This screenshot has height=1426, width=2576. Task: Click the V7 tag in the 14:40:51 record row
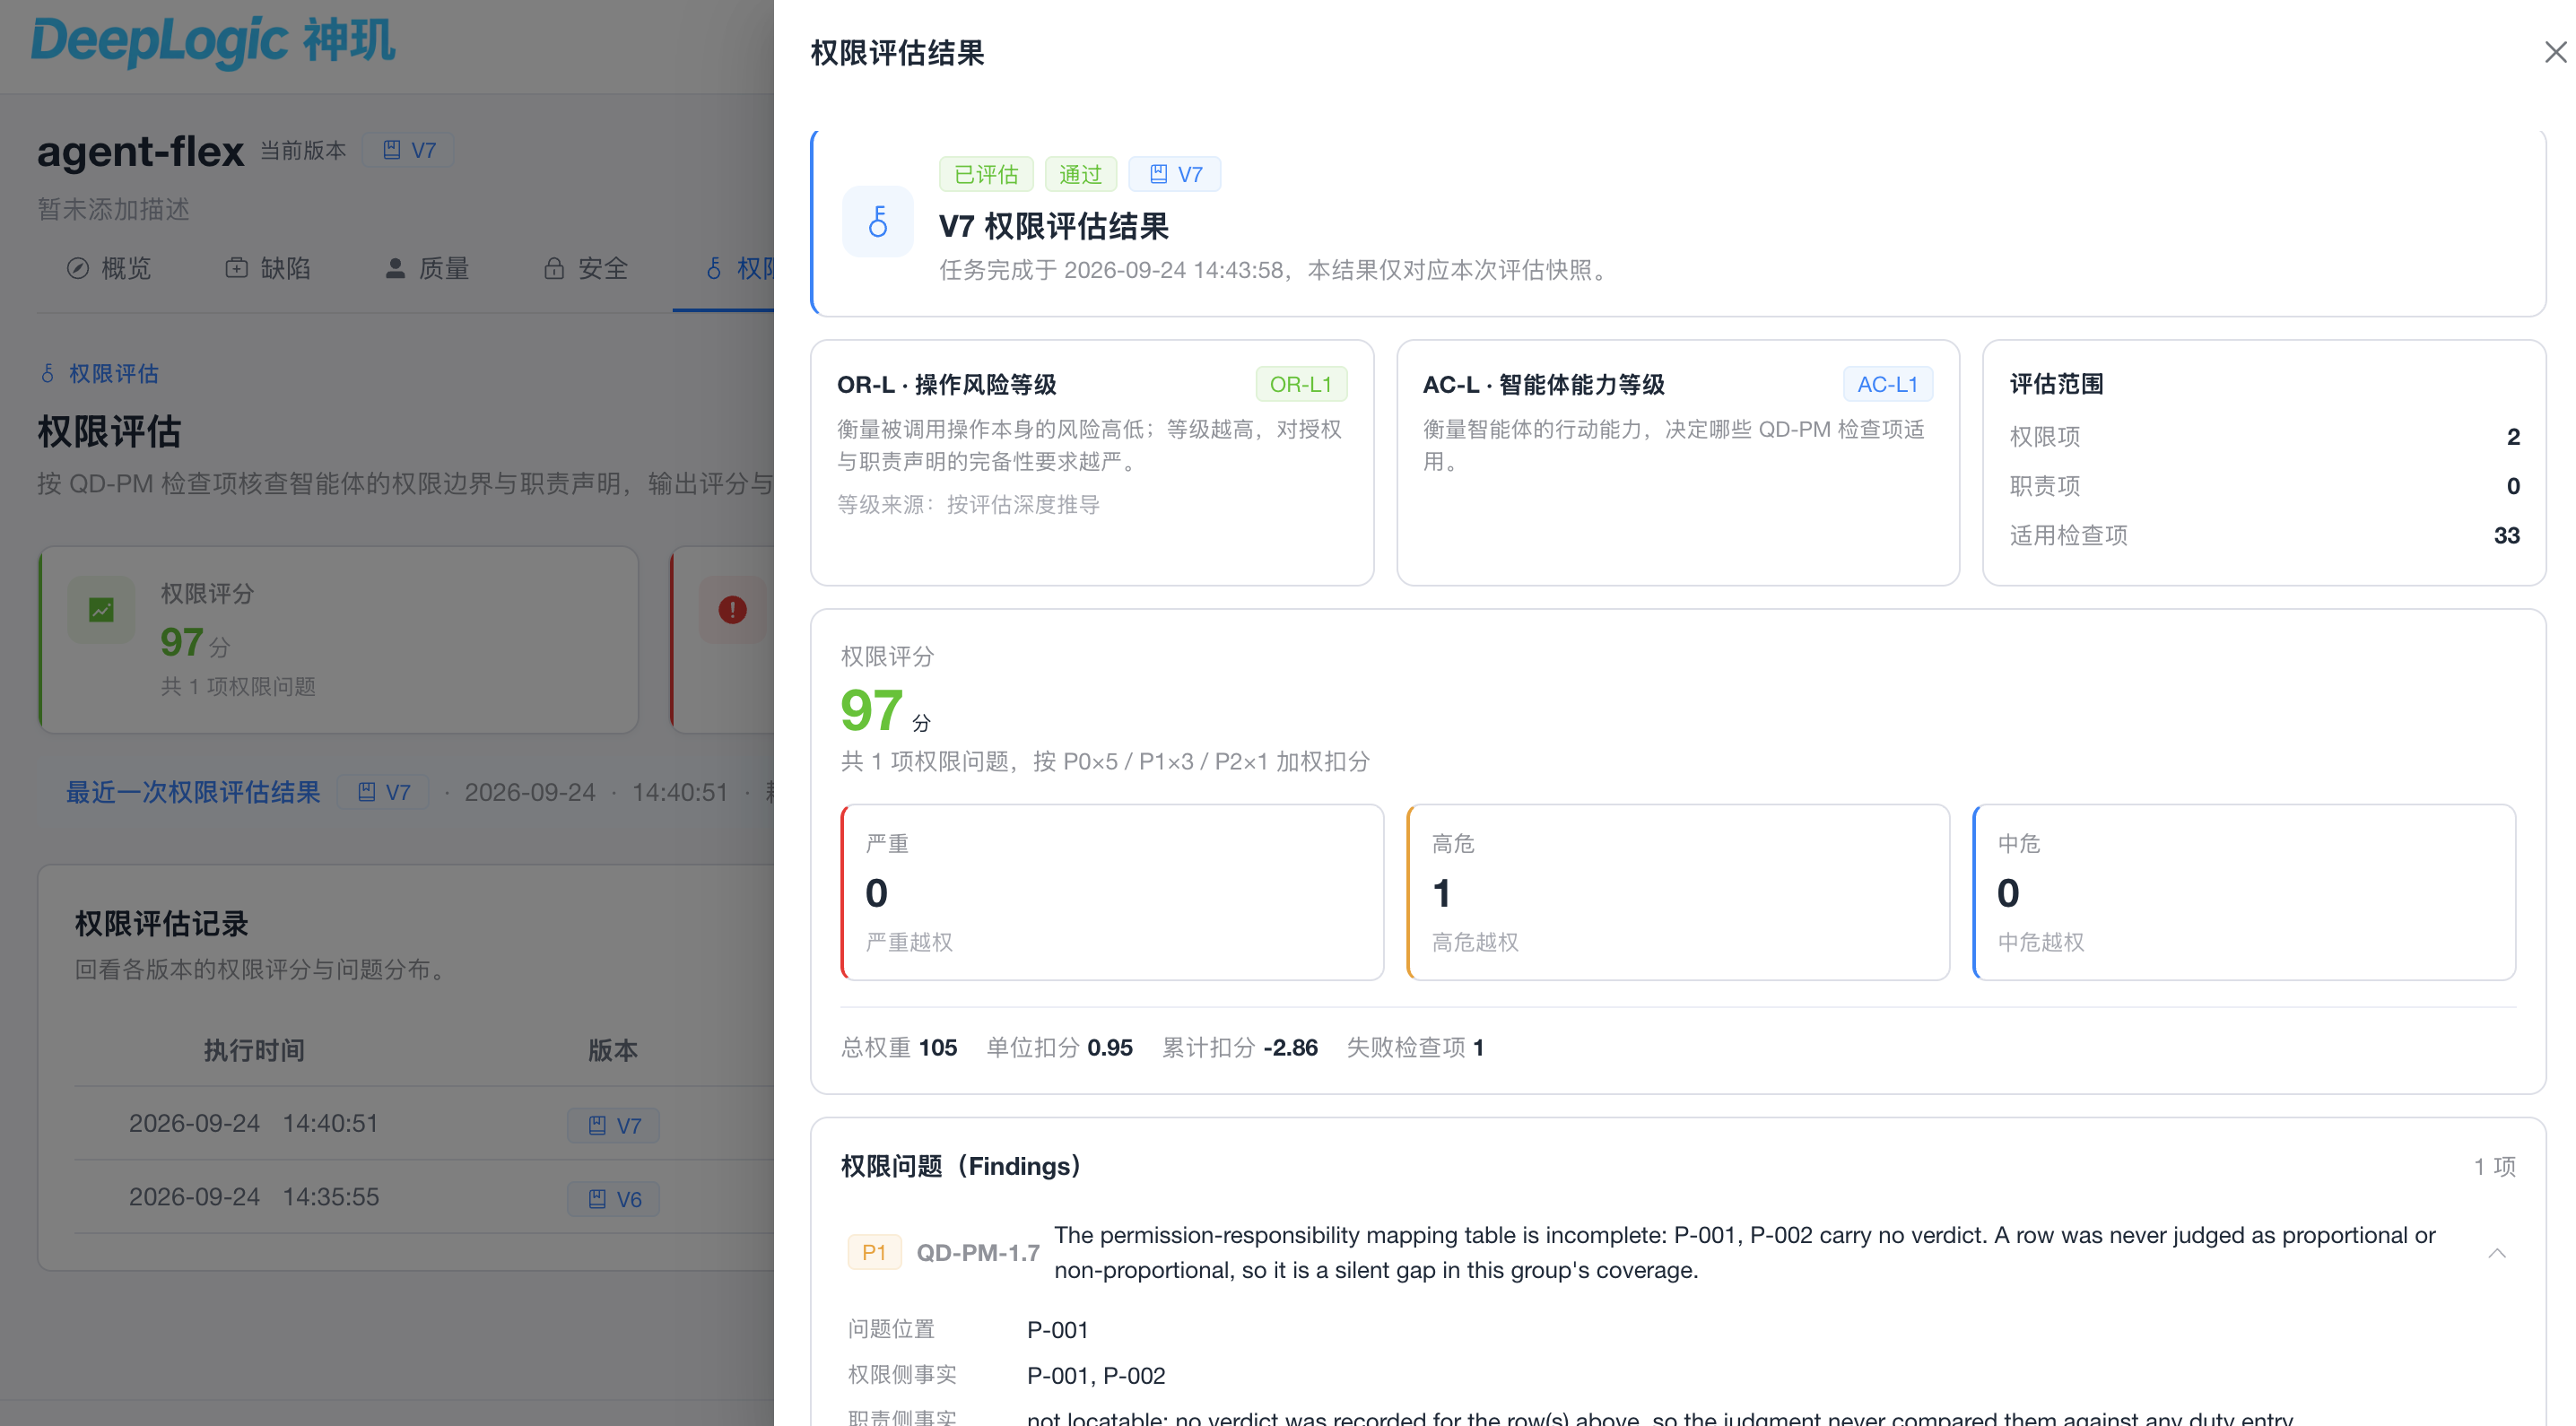click(x=613, y=1125)
